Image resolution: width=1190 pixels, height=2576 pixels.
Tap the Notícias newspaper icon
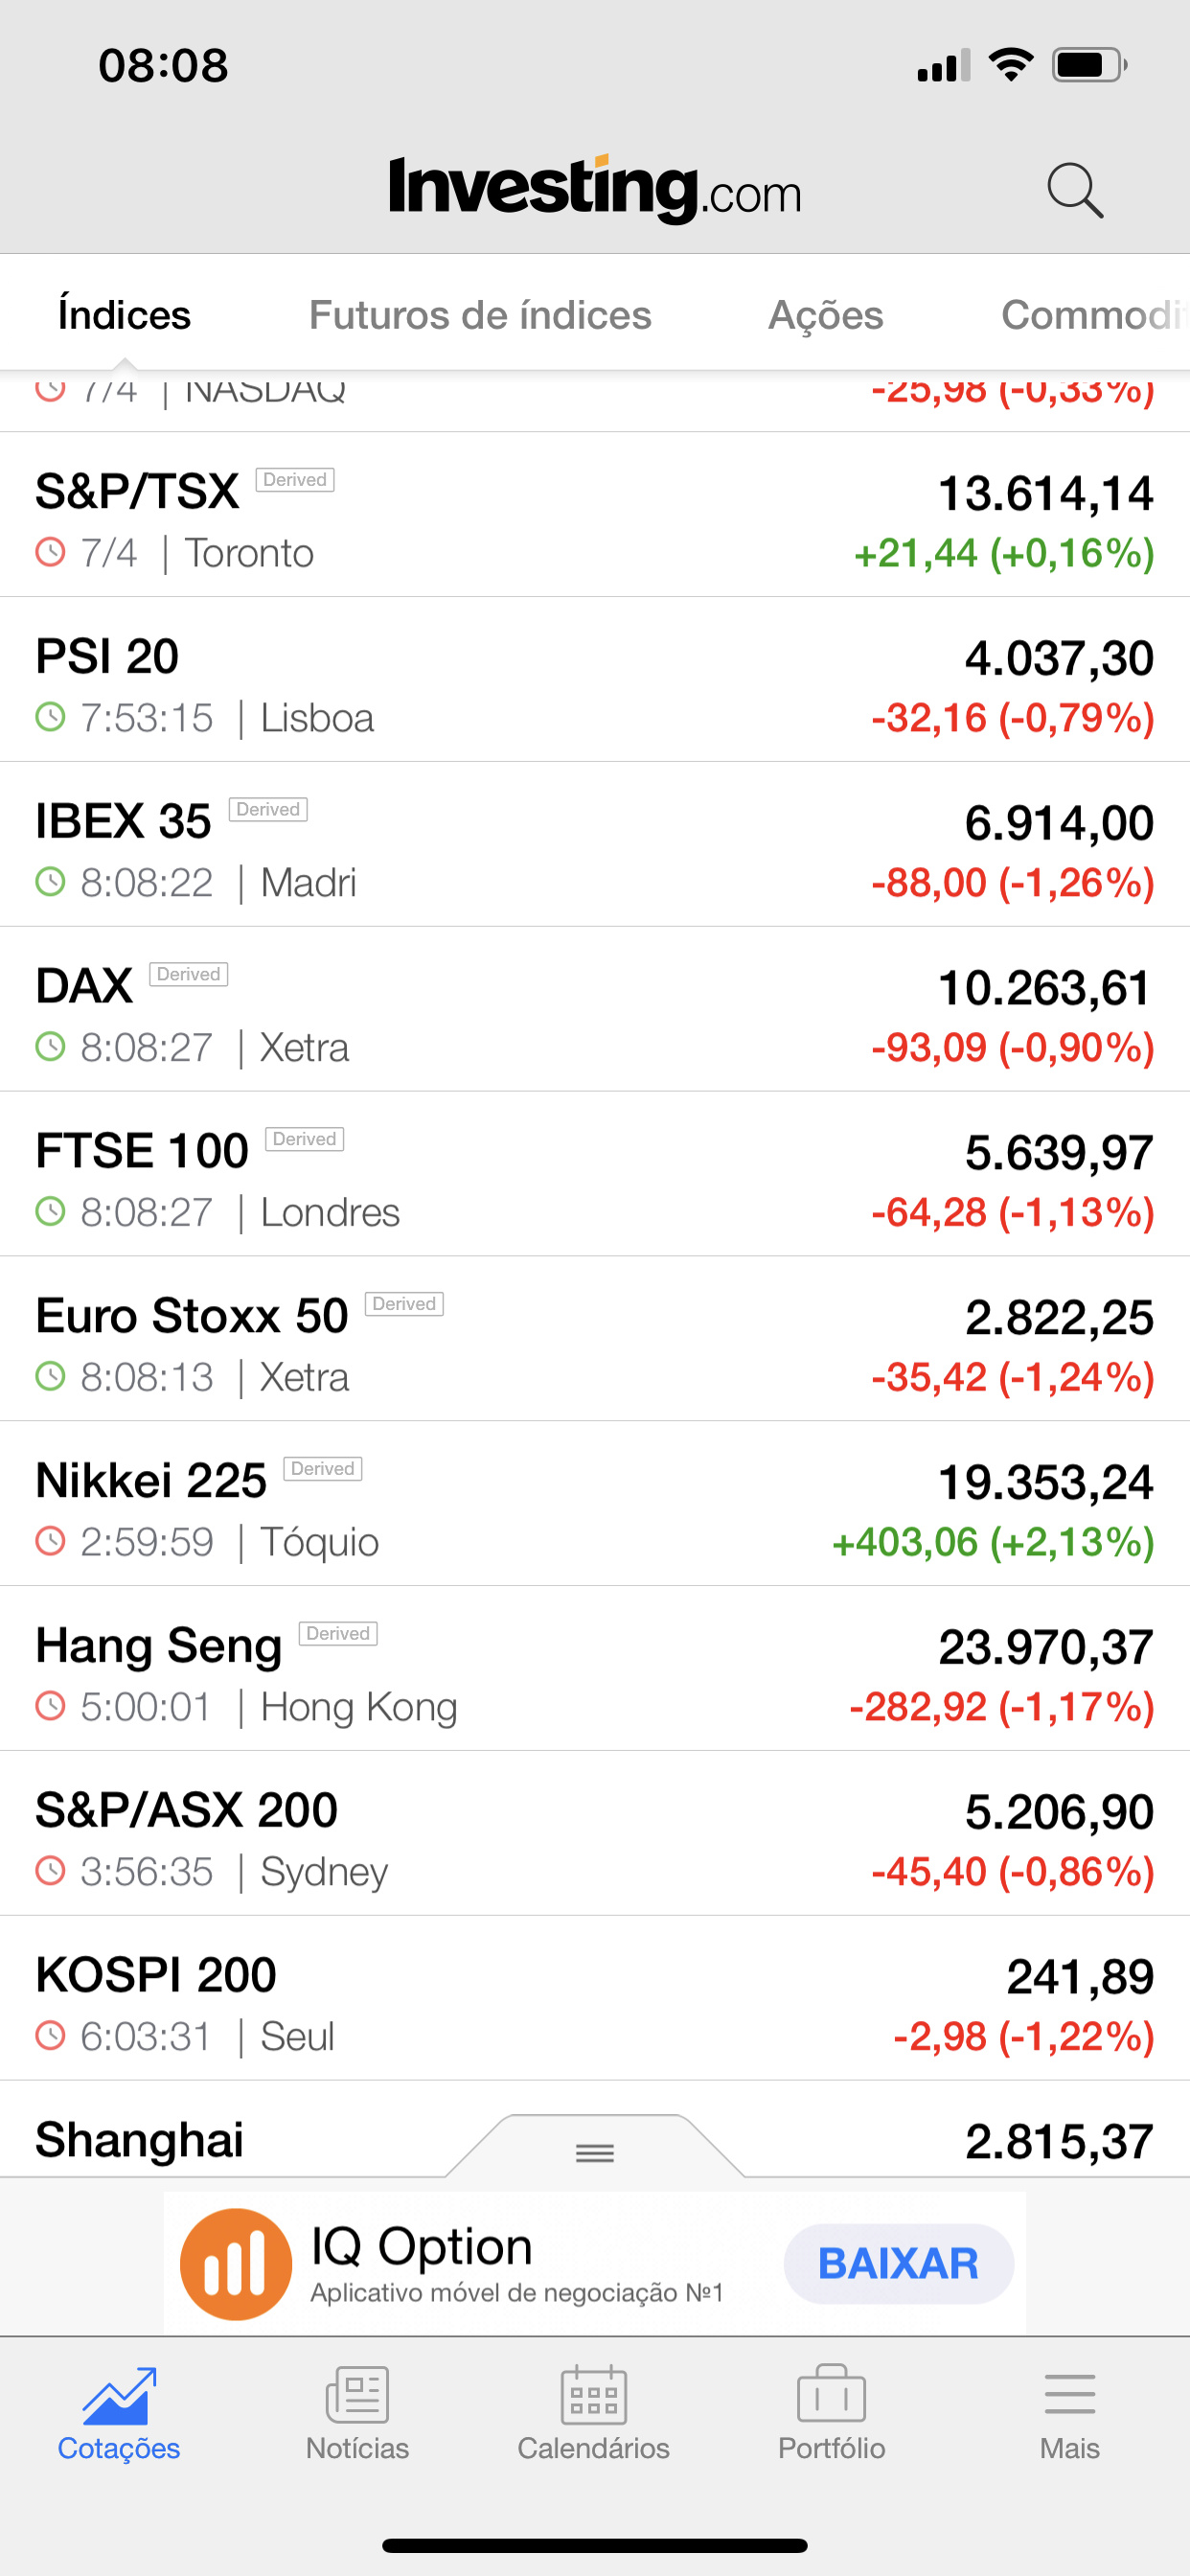click(x=357, y=2394)
